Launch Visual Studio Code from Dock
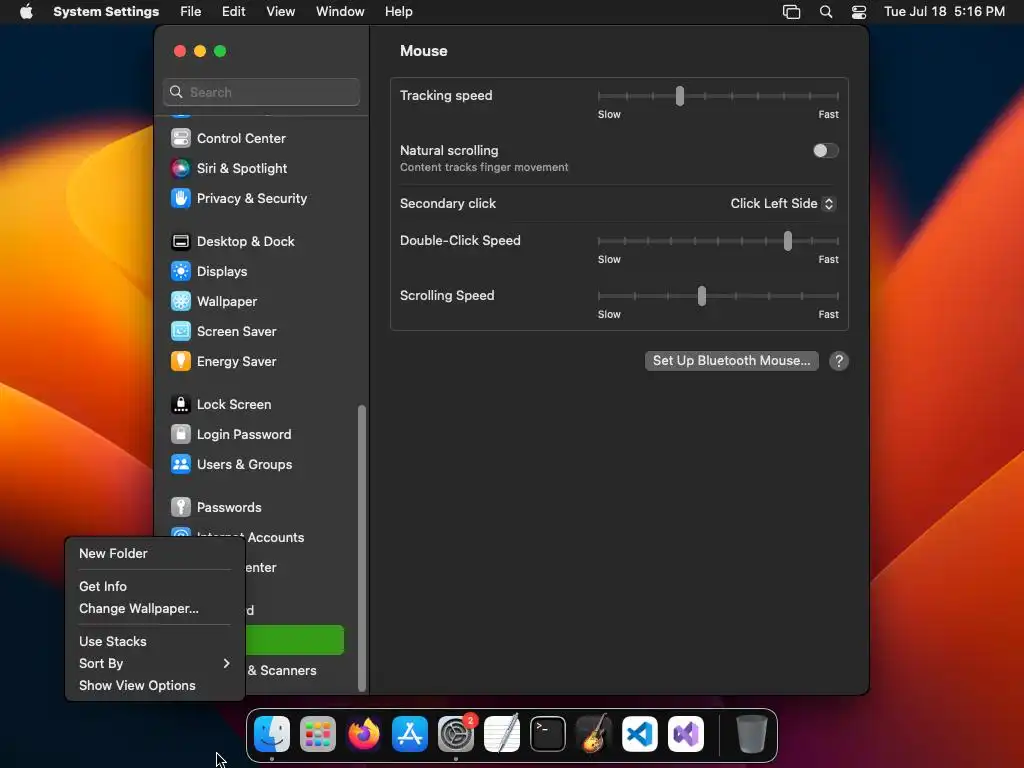Image resolution: width=1024 pixels, height=768 pixels. click(x=639, y=734)
